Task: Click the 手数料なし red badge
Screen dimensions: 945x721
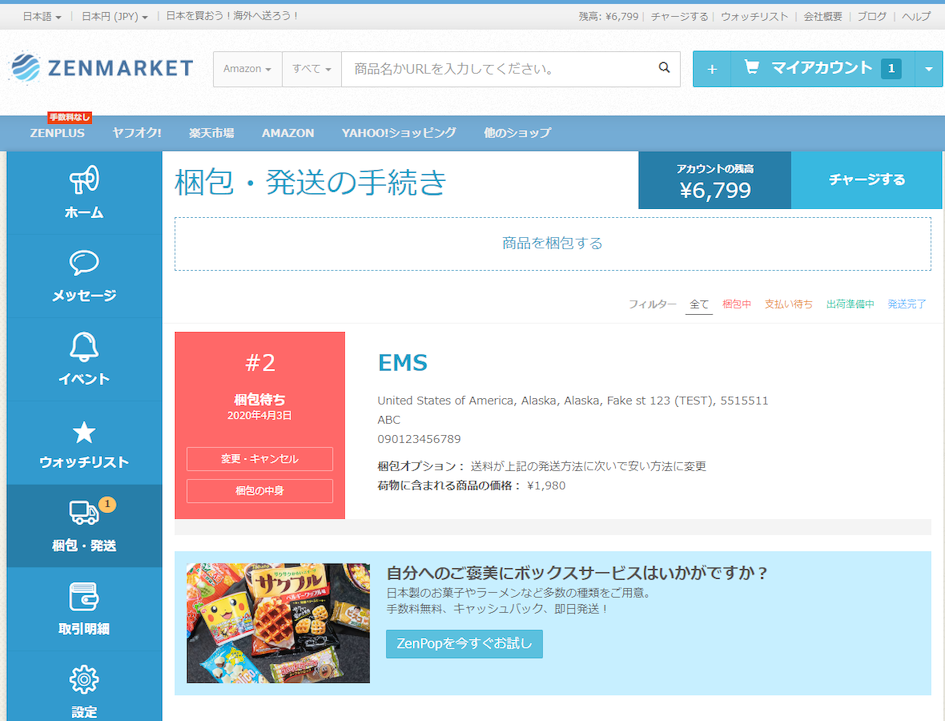Action: (x=70, y=118)
